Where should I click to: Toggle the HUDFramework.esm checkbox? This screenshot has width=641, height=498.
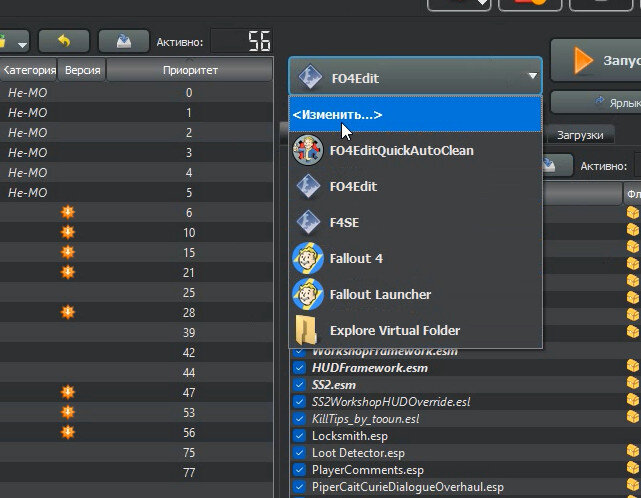coord(299,368)
